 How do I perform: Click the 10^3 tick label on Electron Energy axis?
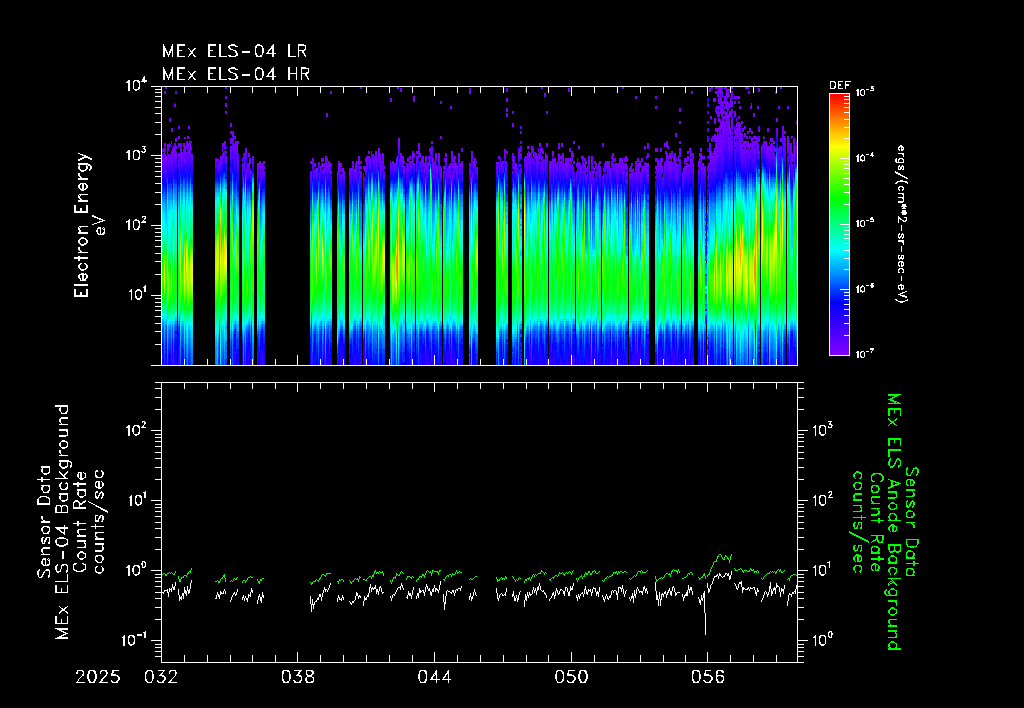click(x=137, y=156)
